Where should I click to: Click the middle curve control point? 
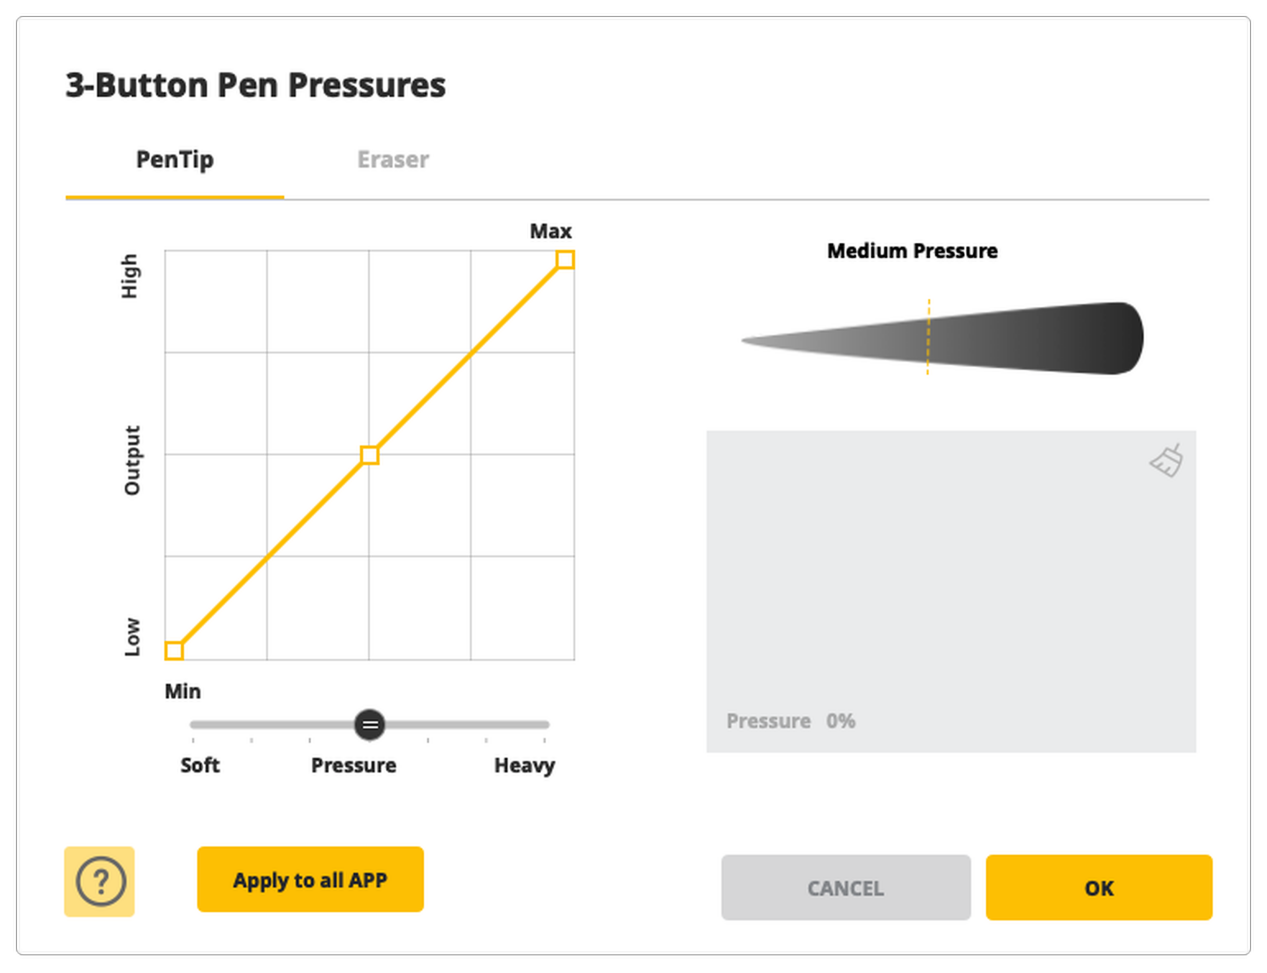click(x=369, y=456)
